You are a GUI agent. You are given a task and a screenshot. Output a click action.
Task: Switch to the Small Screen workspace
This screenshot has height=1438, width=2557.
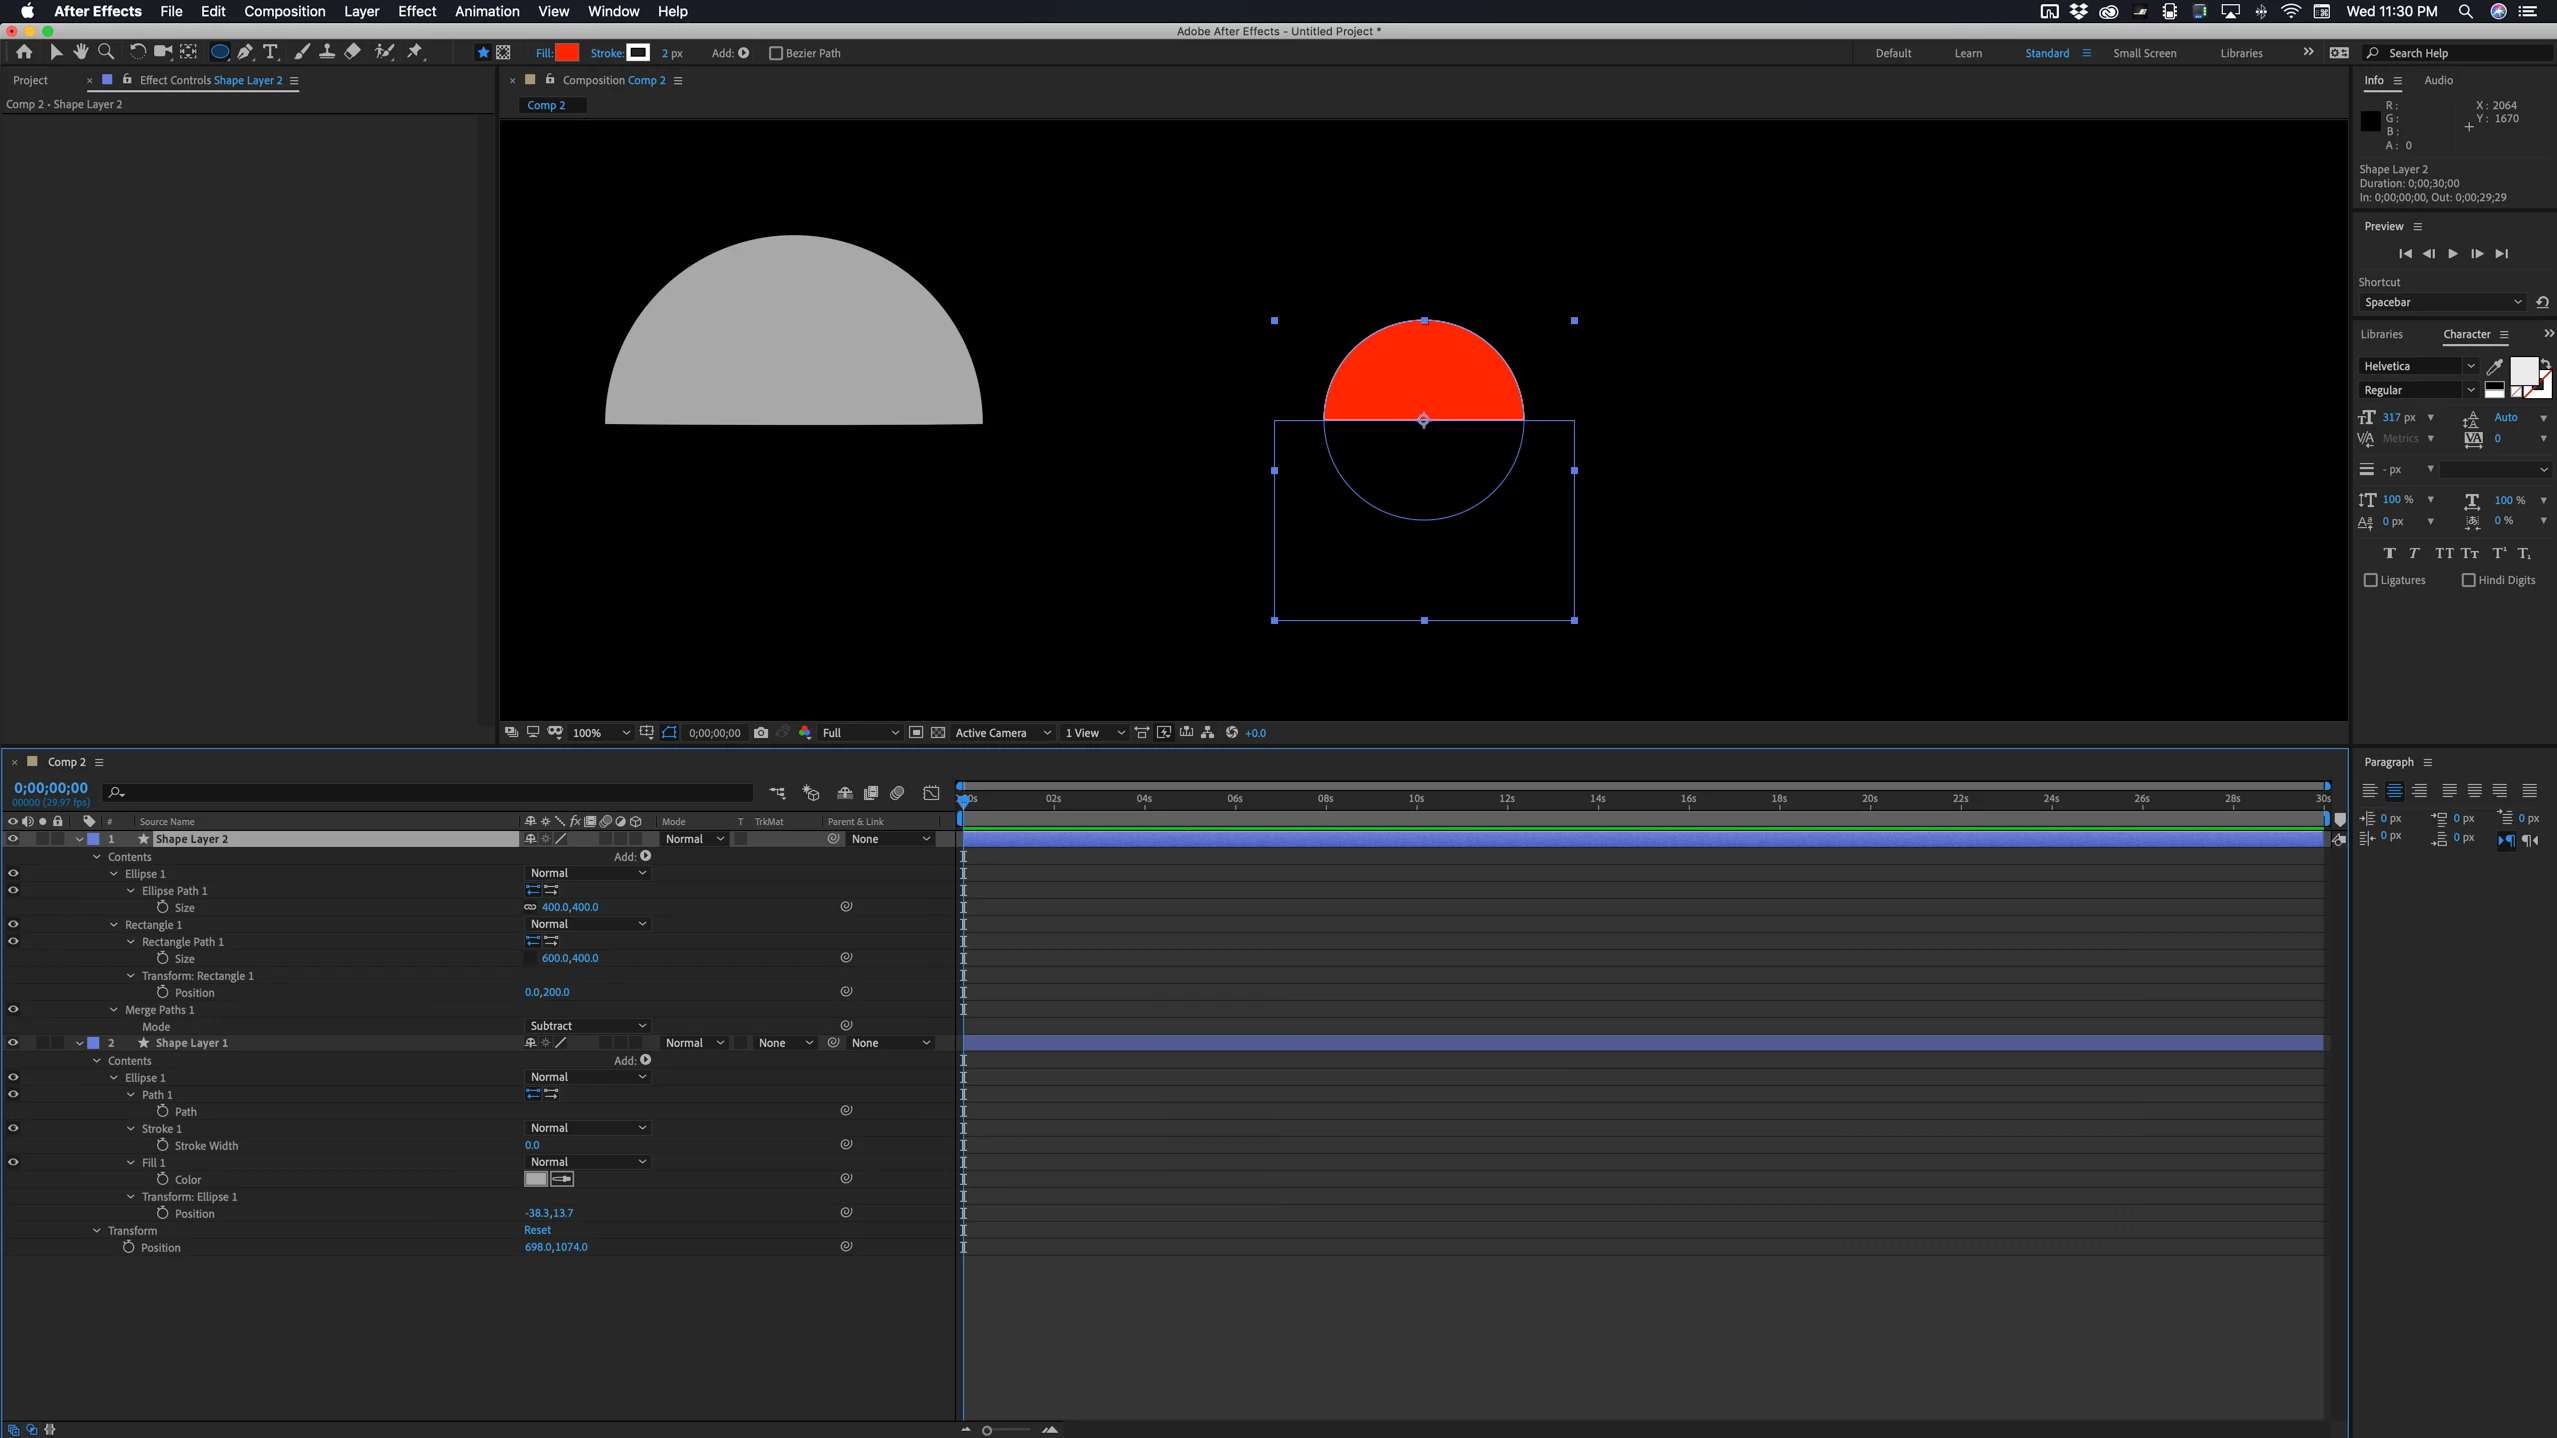pos(2144,53)
